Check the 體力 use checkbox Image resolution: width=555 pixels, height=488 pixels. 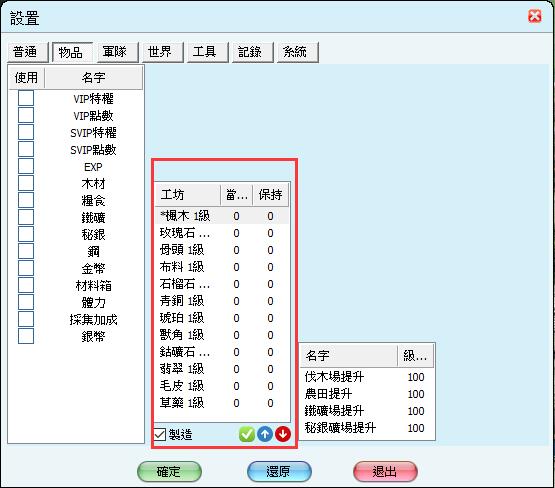tap(26, 302)
